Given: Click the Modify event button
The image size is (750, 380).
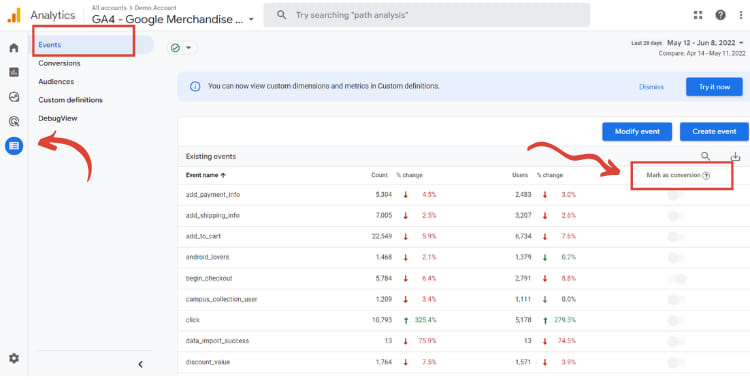Looking at the screenshot, I should pyautogui.click(x=637, y=132).
